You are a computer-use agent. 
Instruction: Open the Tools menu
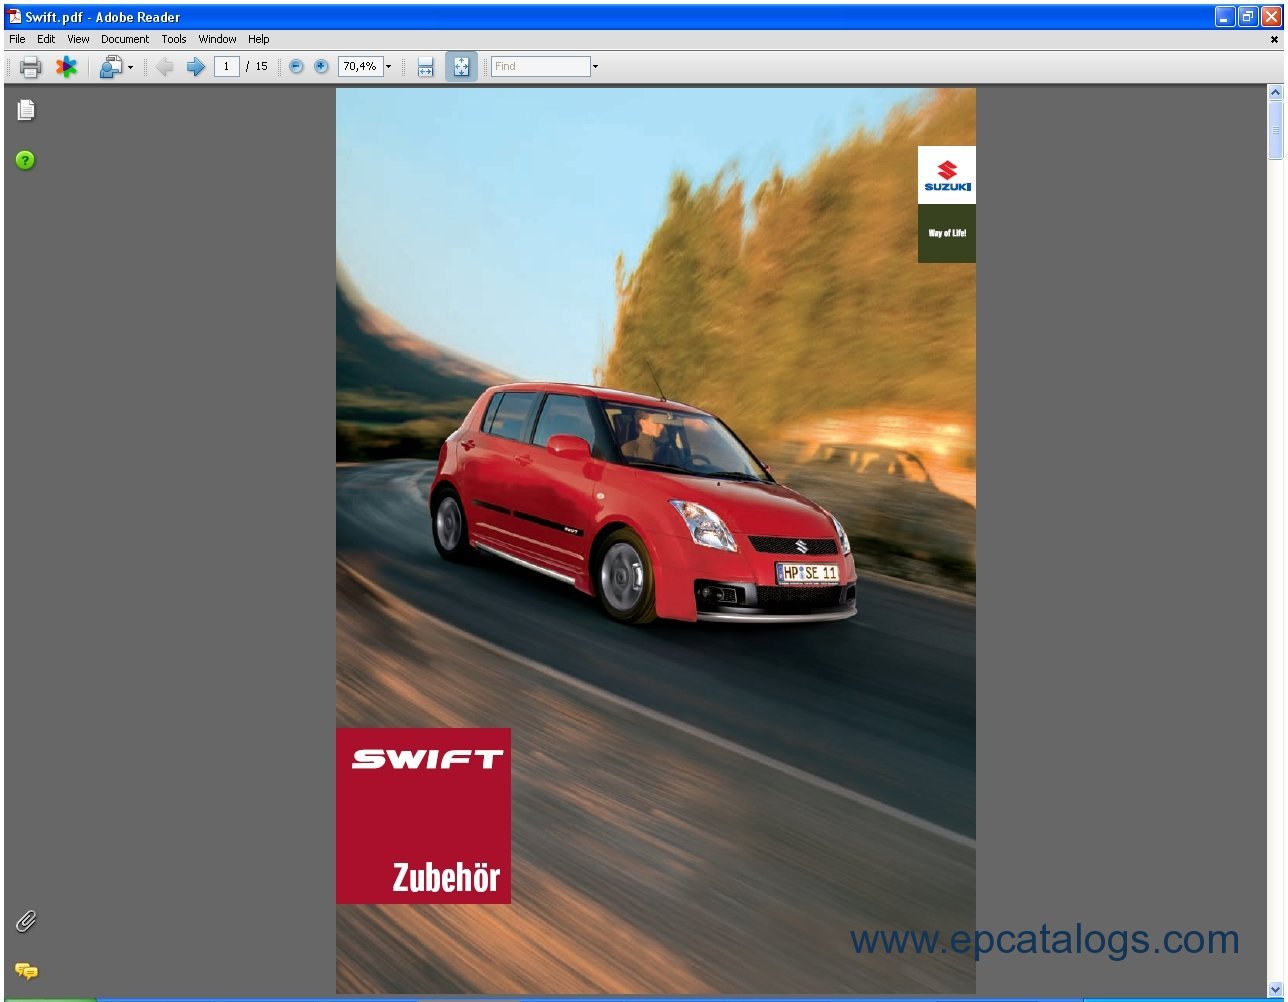(174, 39)
